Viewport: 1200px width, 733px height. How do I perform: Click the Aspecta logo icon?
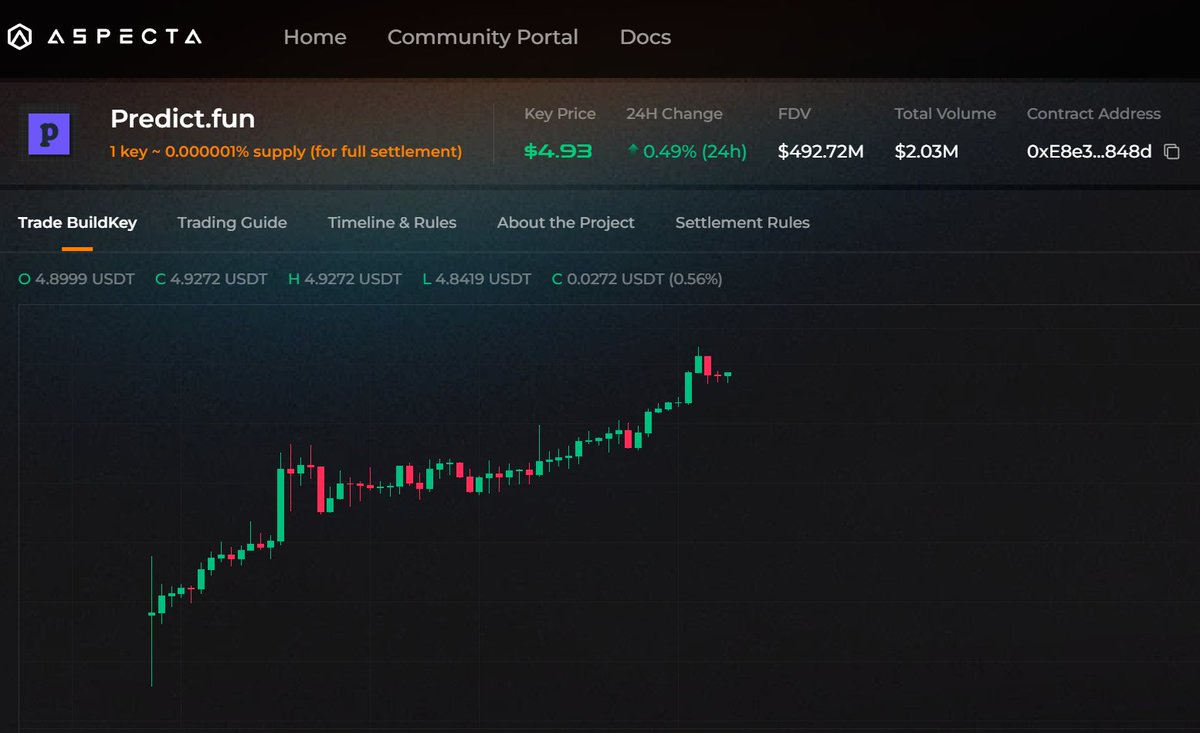(20, 37)
